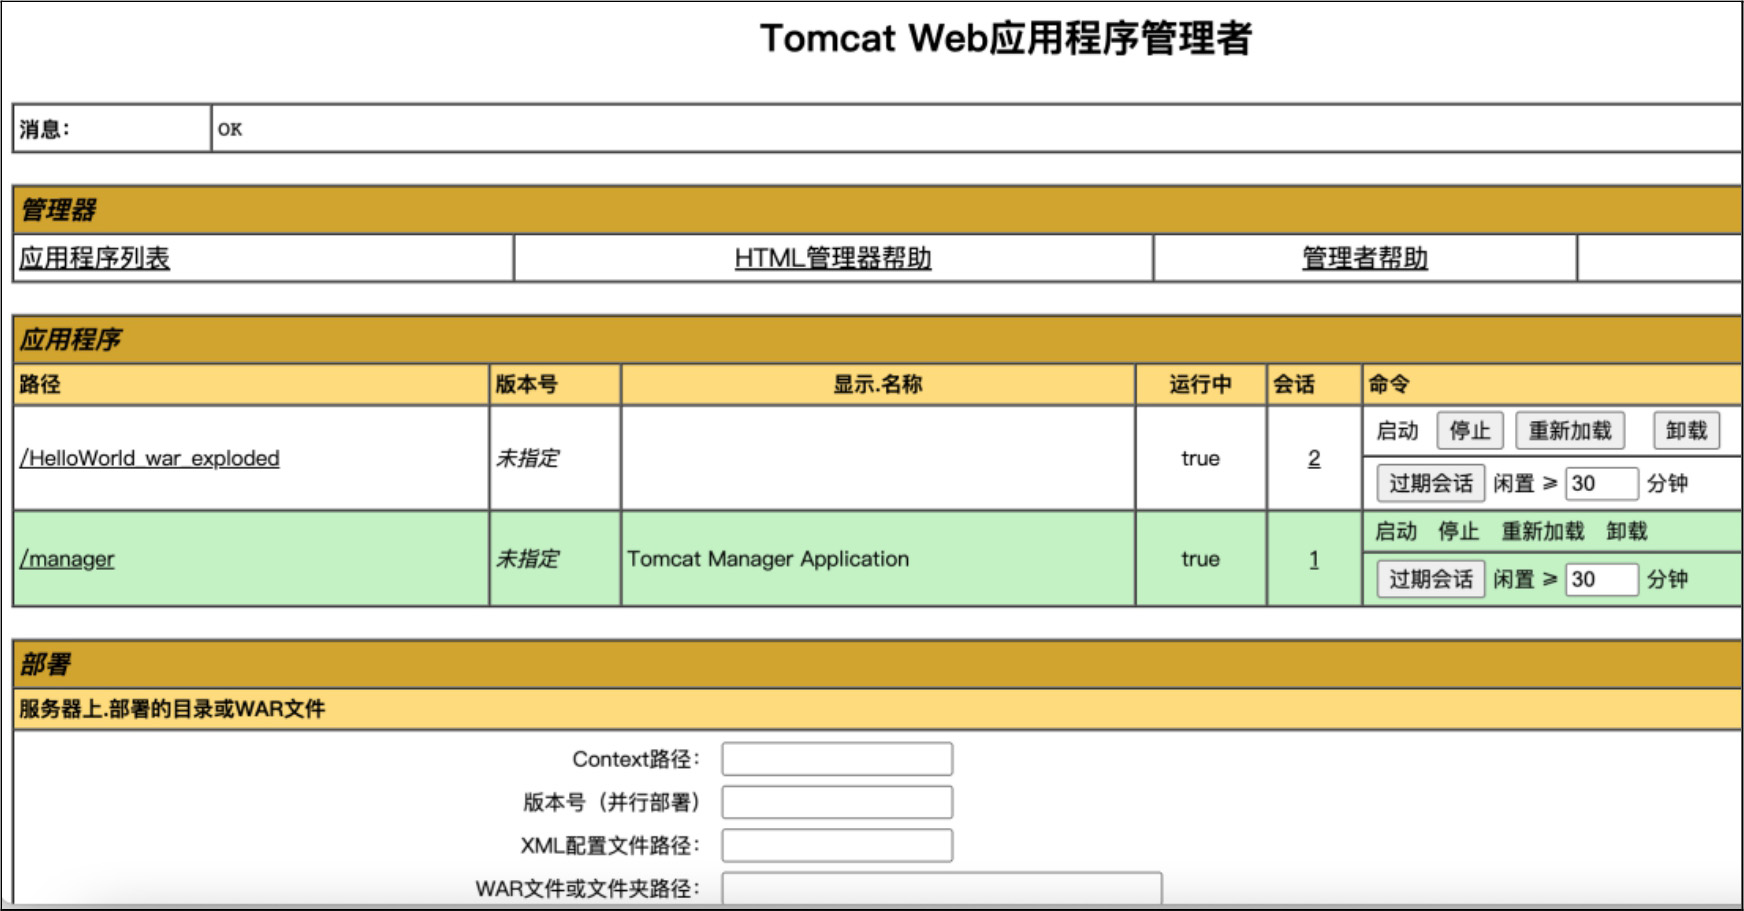Screen dimensions: 1744x911
Task: View the 1 session of /manager
Action: [x=1314, y=559]
